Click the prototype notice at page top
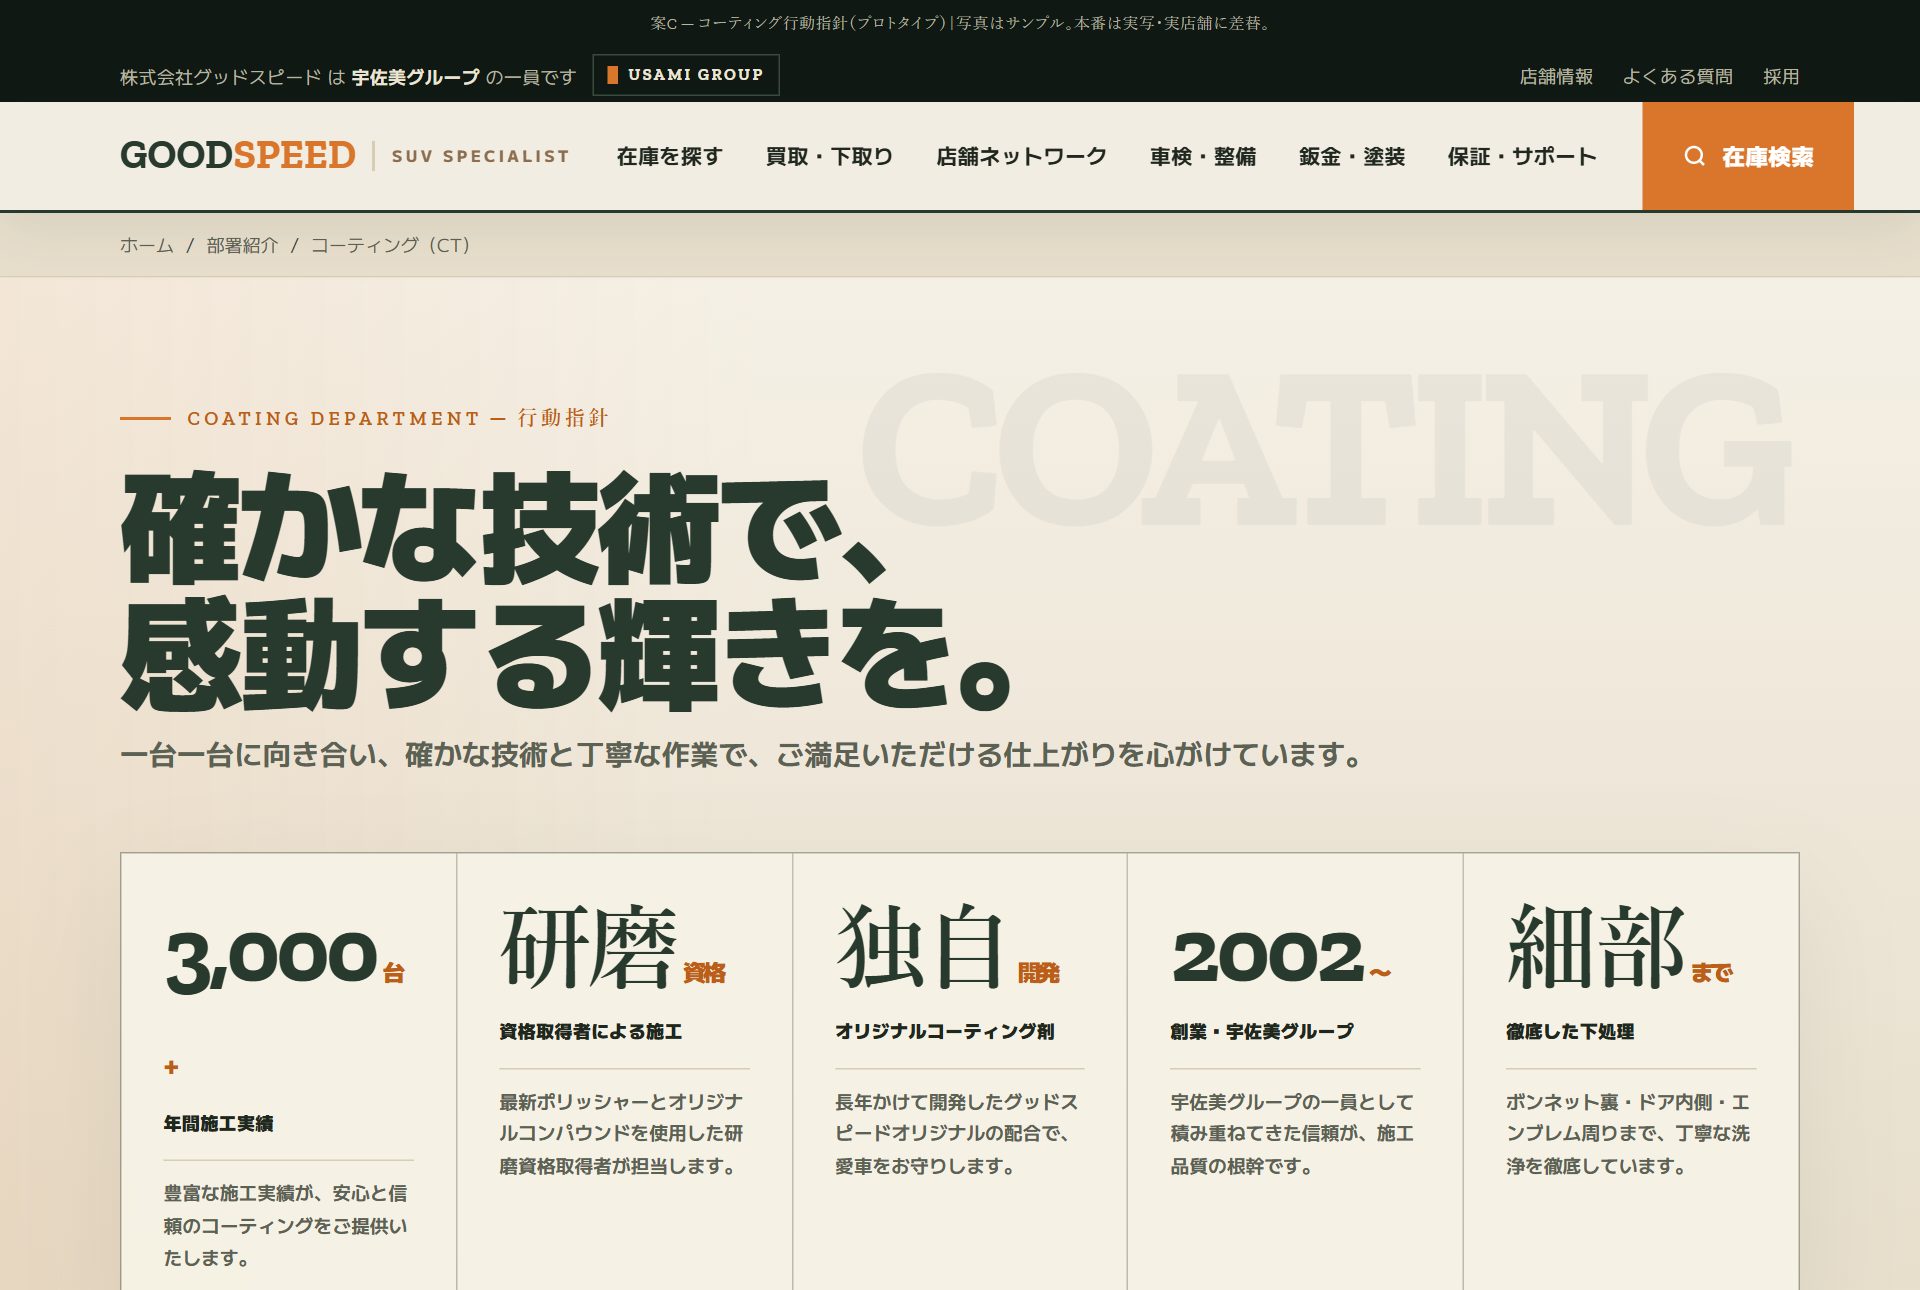 [x=960, y=22]
